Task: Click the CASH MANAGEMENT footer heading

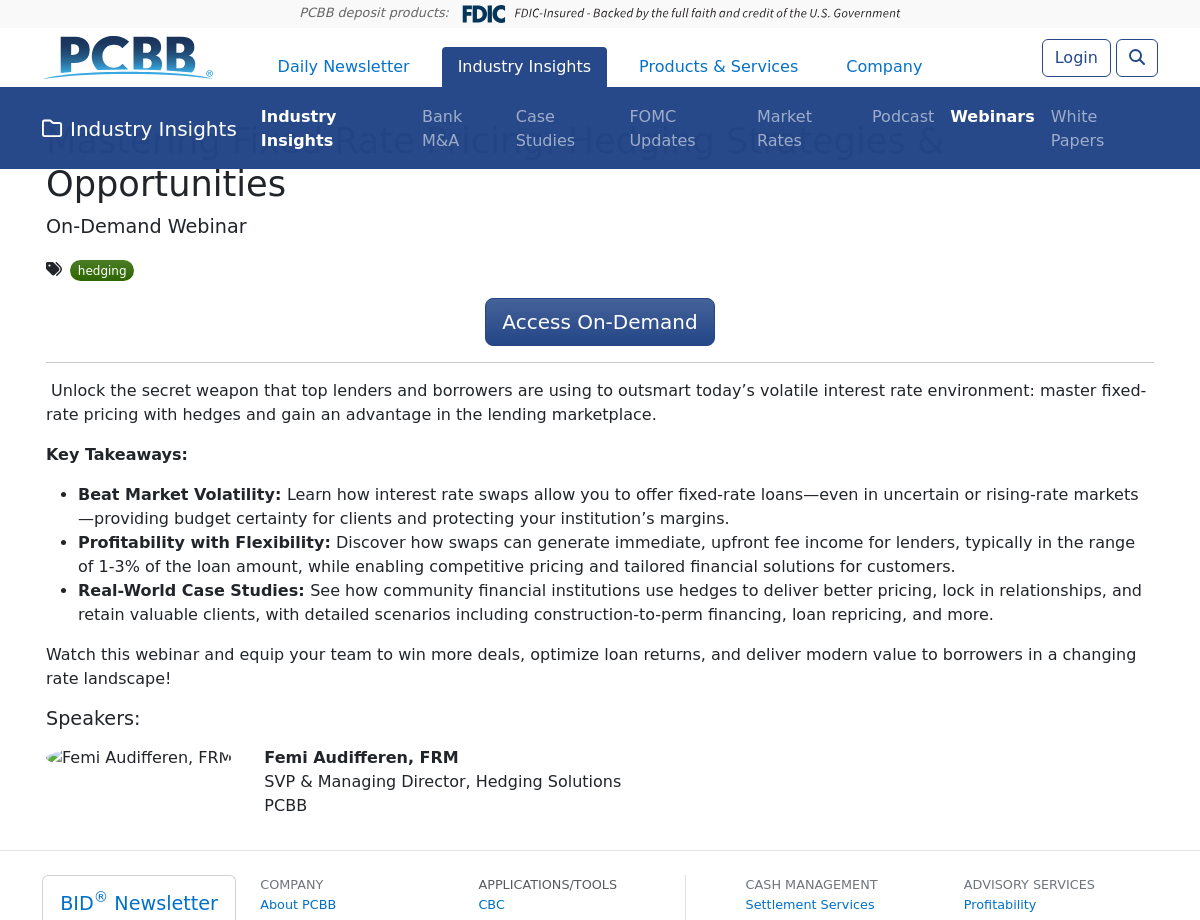Action: tap(811, 885)
